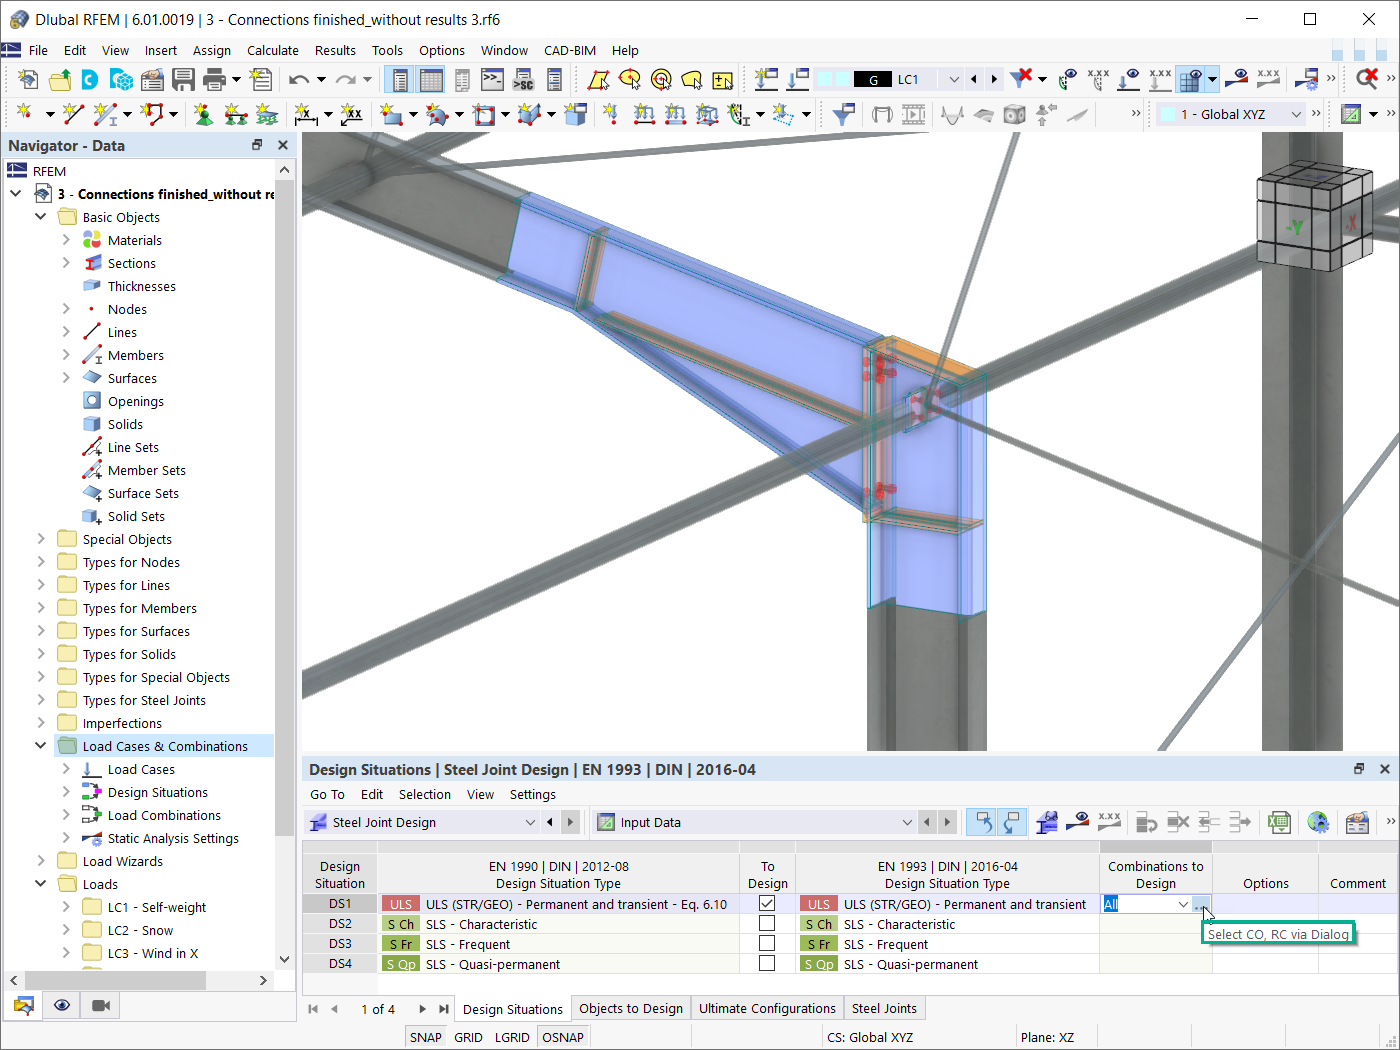Go to next load case arrow
This screenshot has width=1400, height=1050.
(x=993, y=79)
